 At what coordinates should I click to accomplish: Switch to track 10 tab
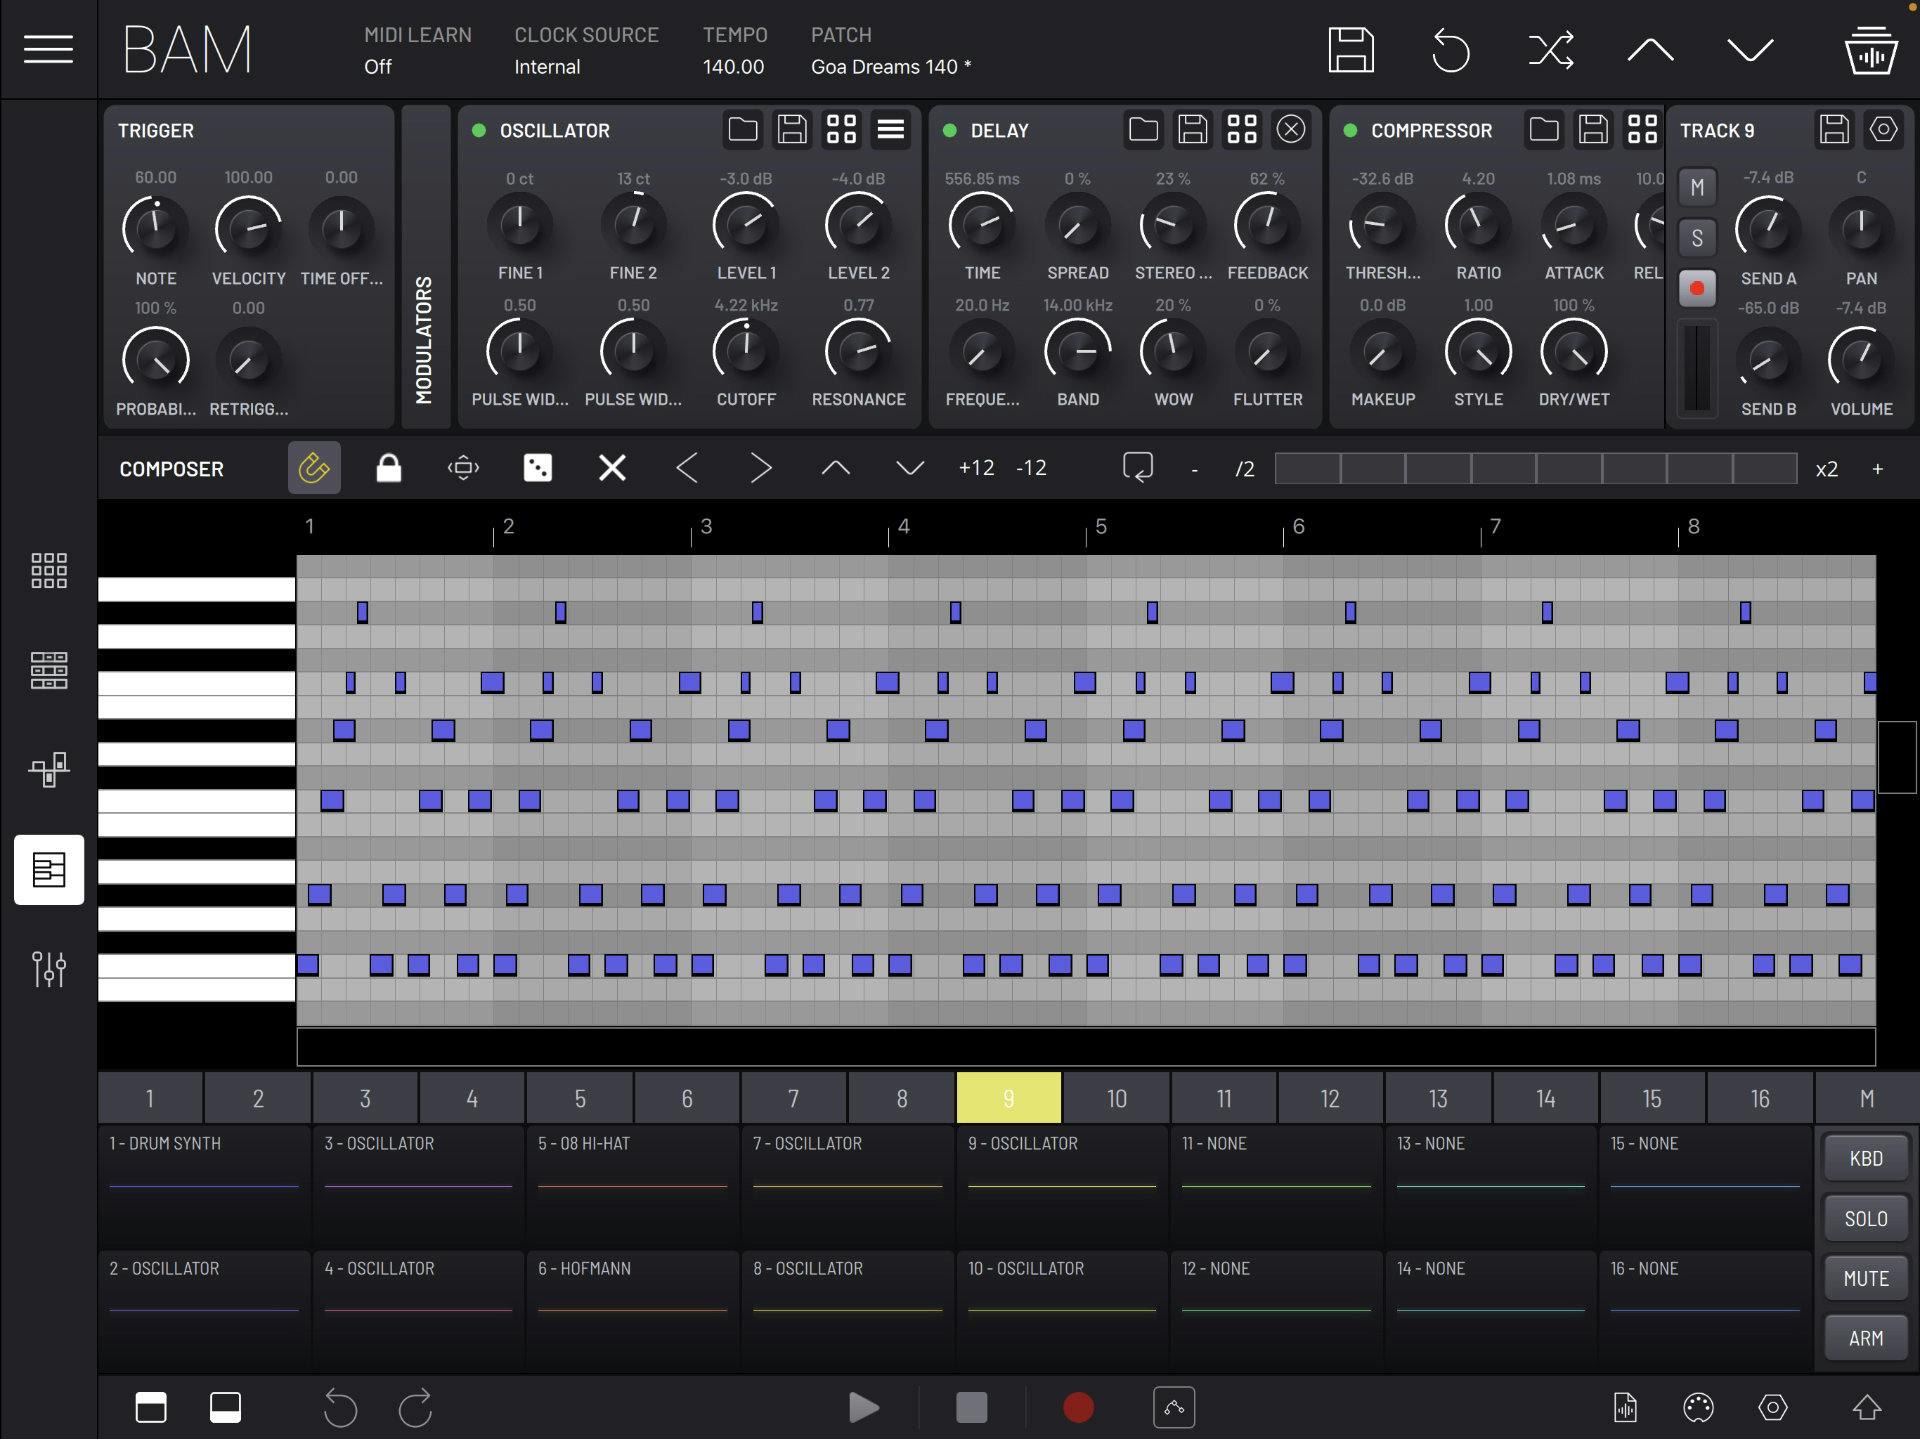click(1115, 1097)
